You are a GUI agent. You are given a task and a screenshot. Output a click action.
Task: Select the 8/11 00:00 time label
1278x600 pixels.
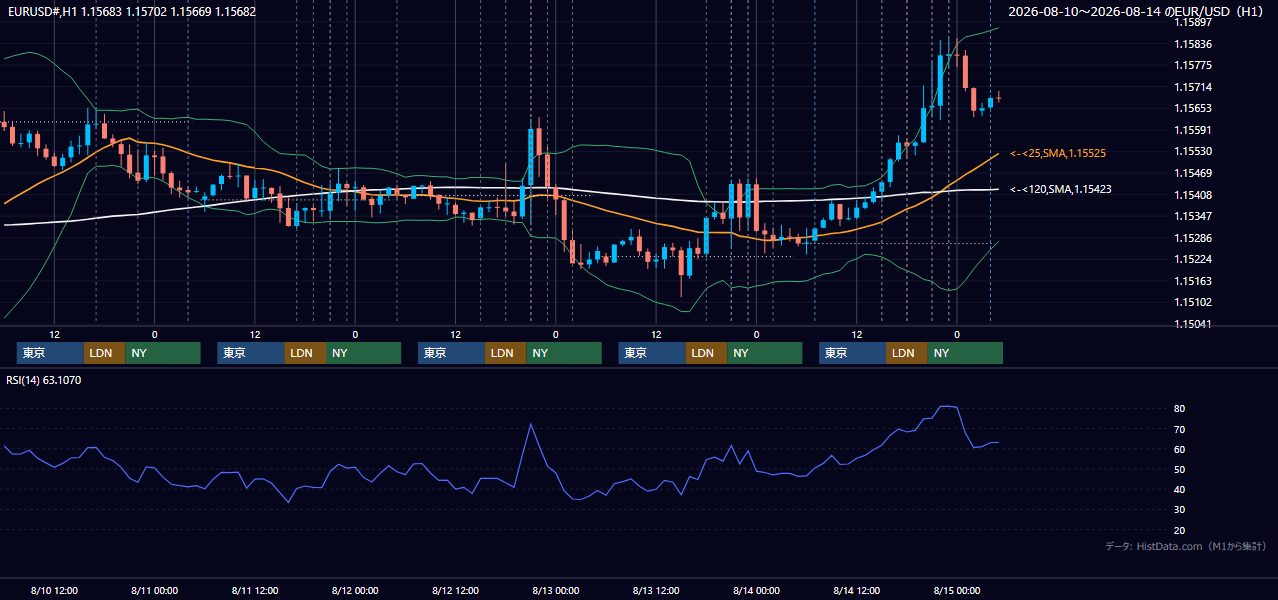[x=154, y=590]
